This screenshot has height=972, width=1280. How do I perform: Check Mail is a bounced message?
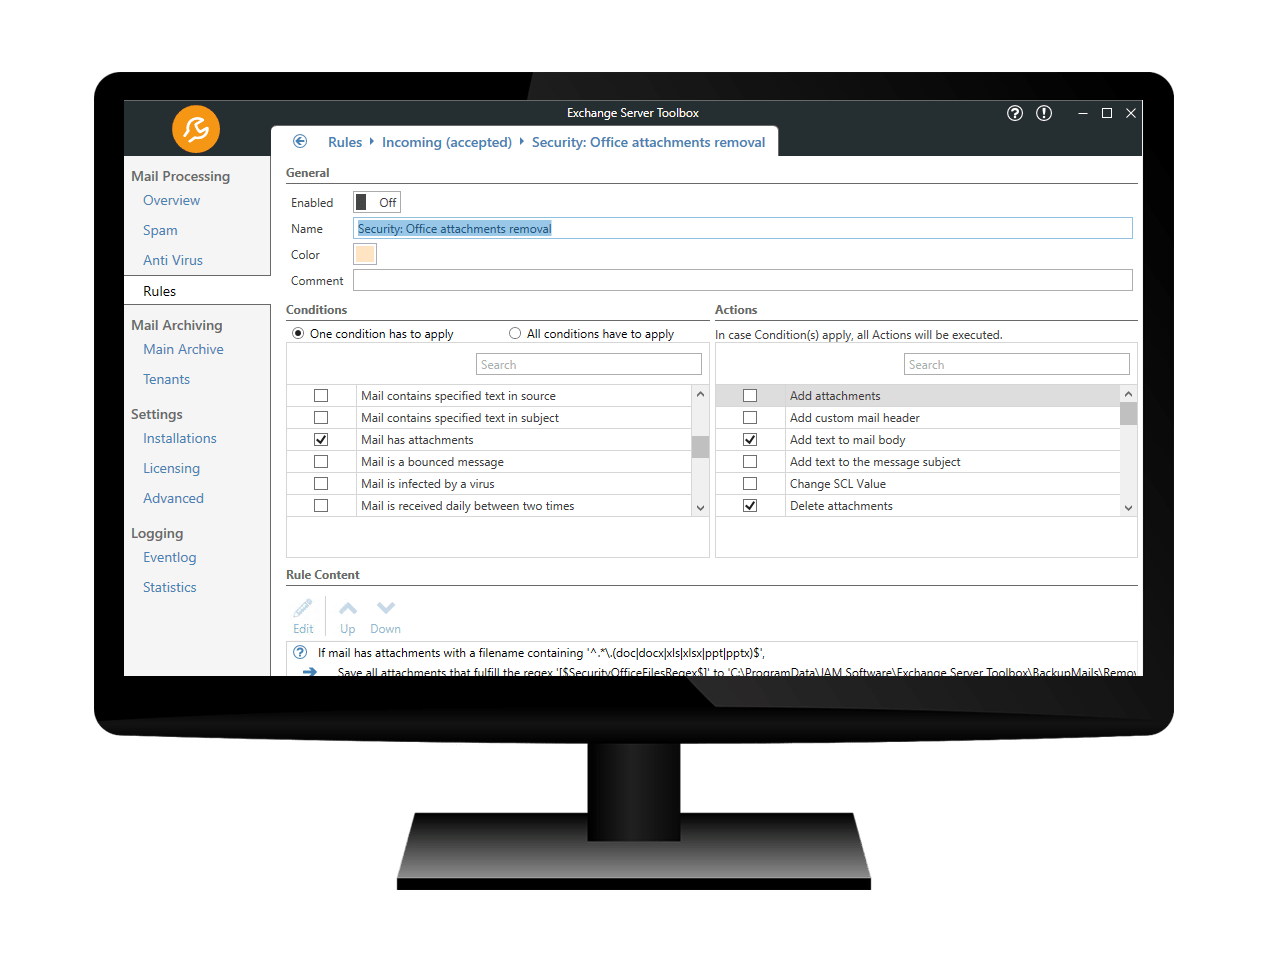pos(321,462)
